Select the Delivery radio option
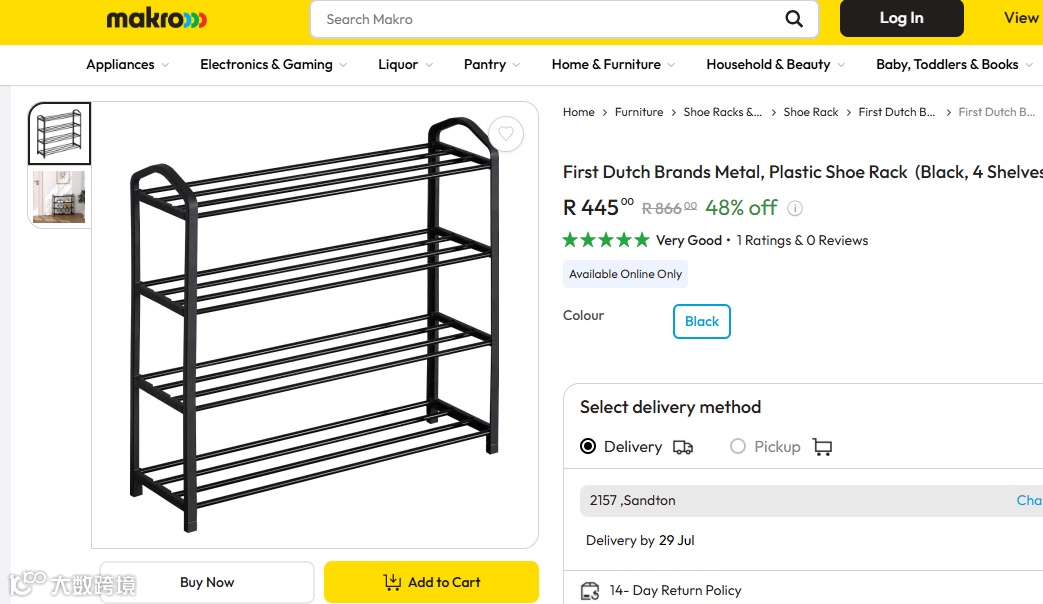 coord(588,446)
